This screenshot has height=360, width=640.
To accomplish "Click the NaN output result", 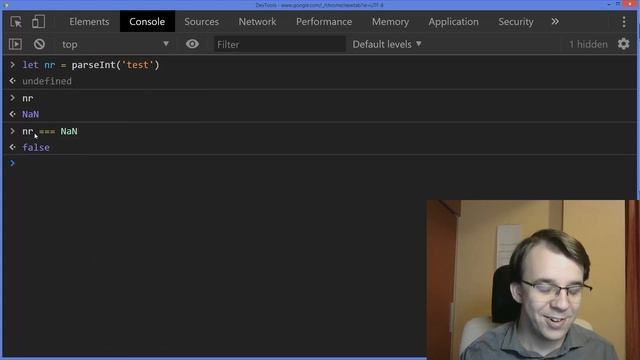I will 31,114.
